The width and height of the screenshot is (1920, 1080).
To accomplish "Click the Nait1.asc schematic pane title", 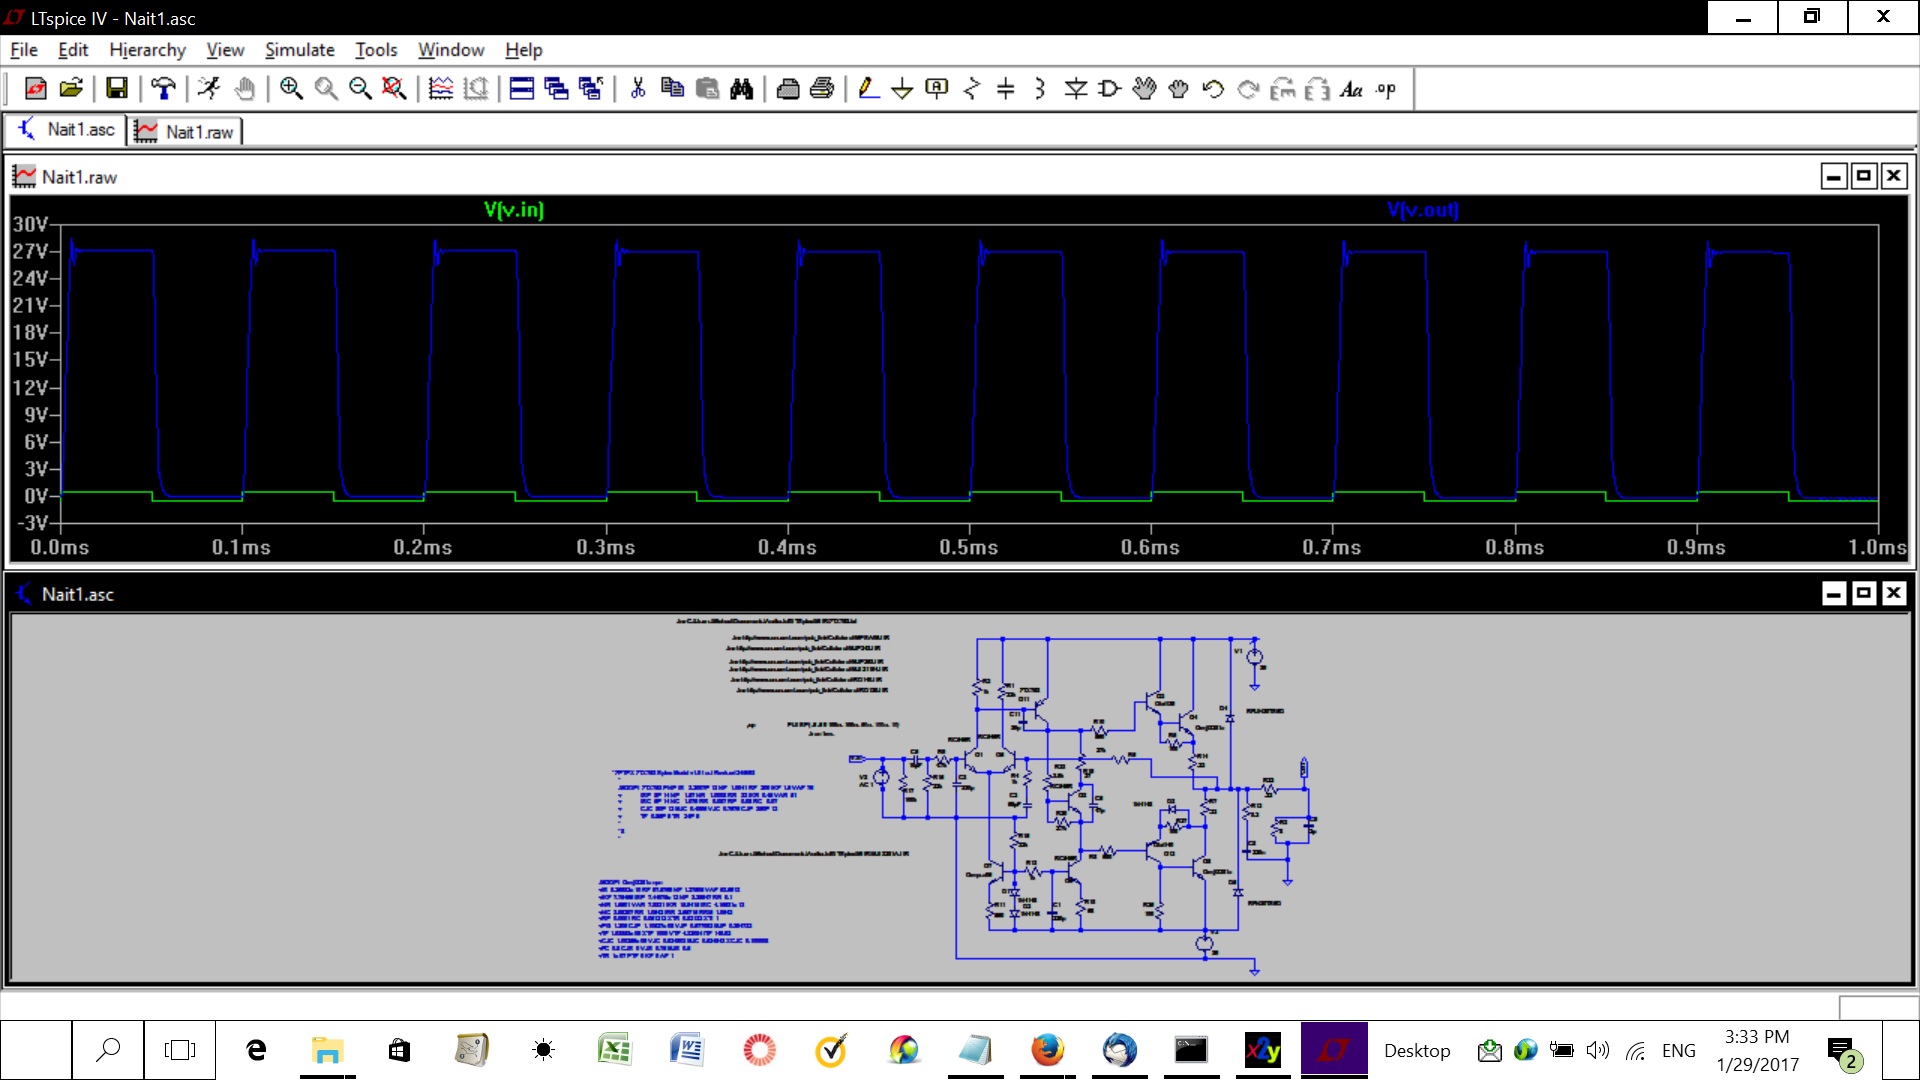I will point(77,595).
